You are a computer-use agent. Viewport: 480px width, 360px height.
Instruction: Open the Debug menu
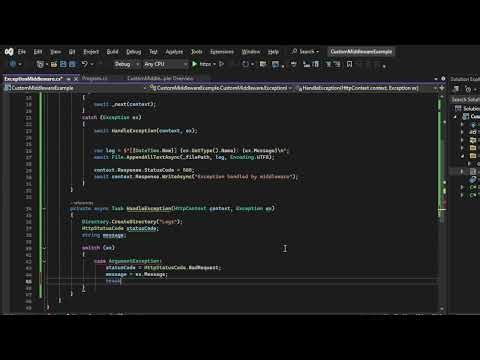pyautogui.click(x=133, y=52)
